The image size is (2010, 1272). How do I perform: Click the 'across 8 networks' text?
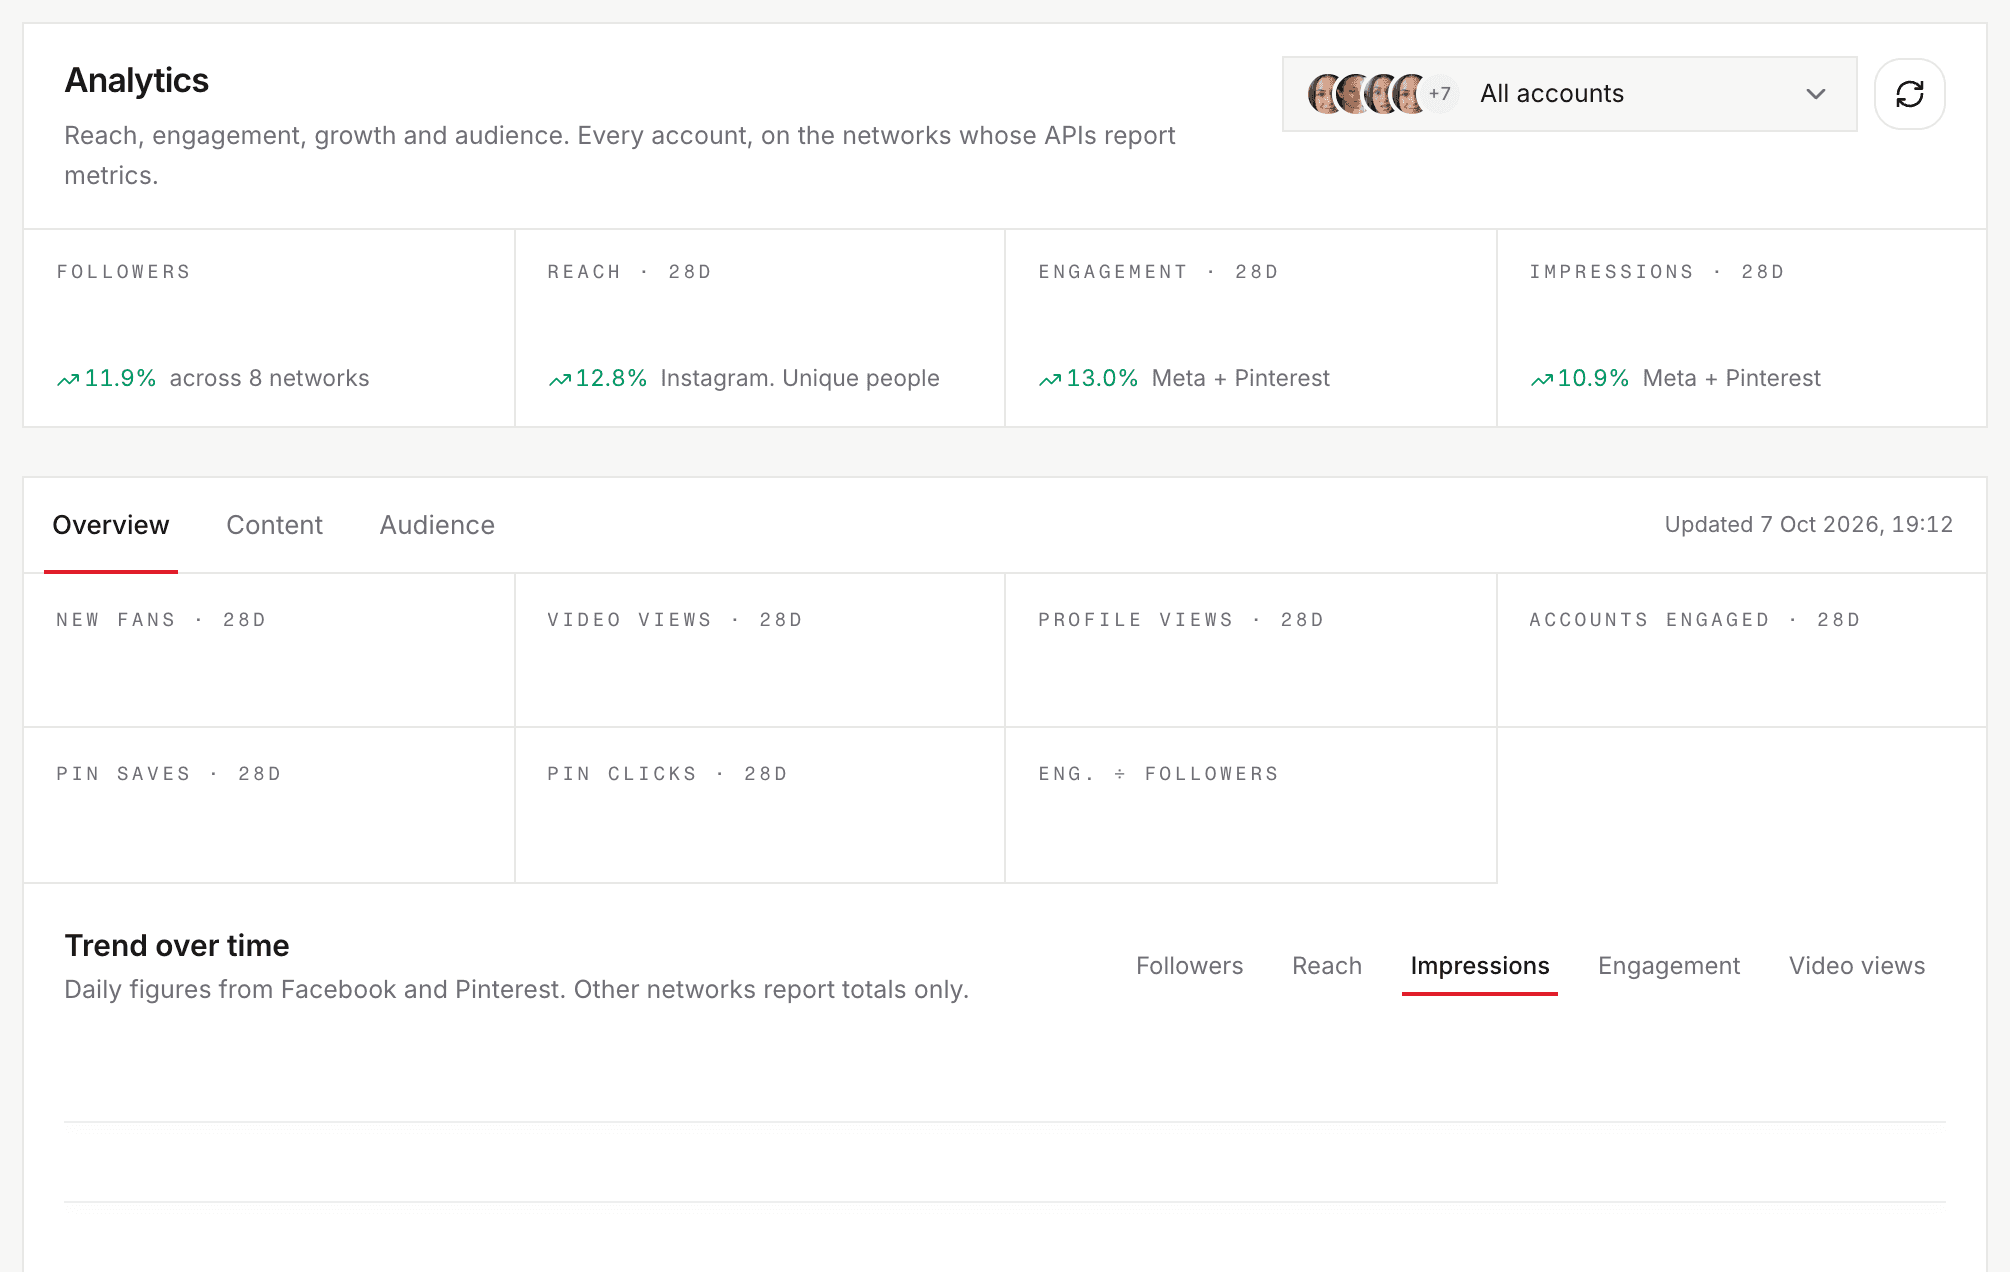[269, 379]
